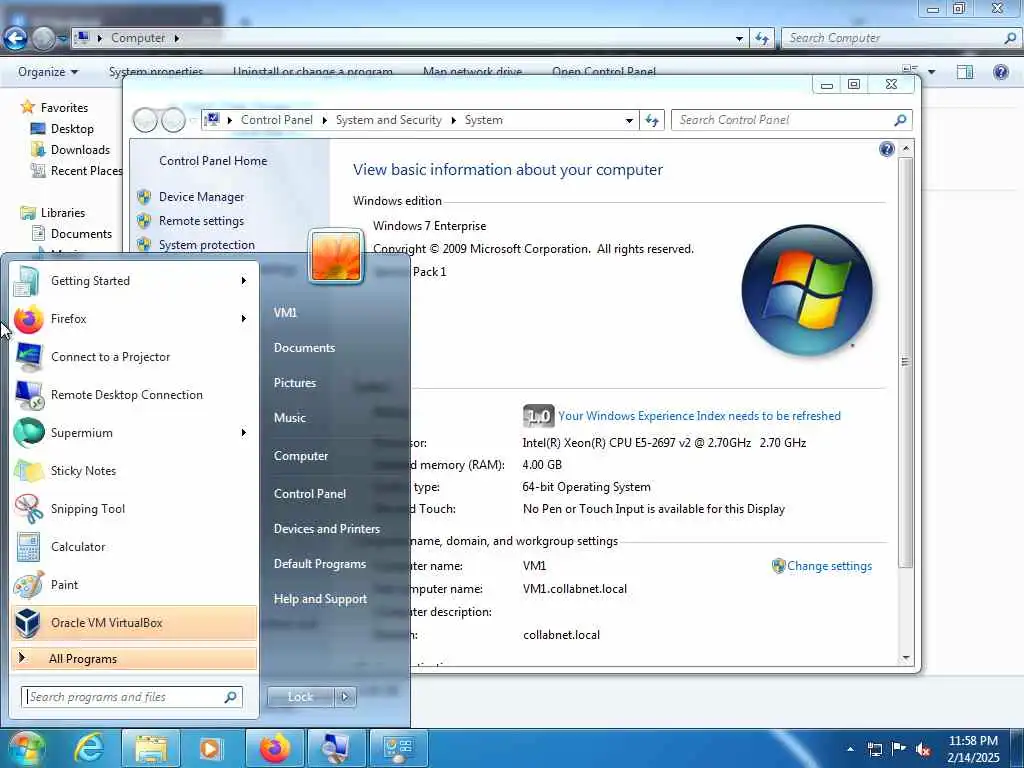Click scroll down arrow in System window
This screenshot has height=768, width=1024.
click(x=906, y=658)
